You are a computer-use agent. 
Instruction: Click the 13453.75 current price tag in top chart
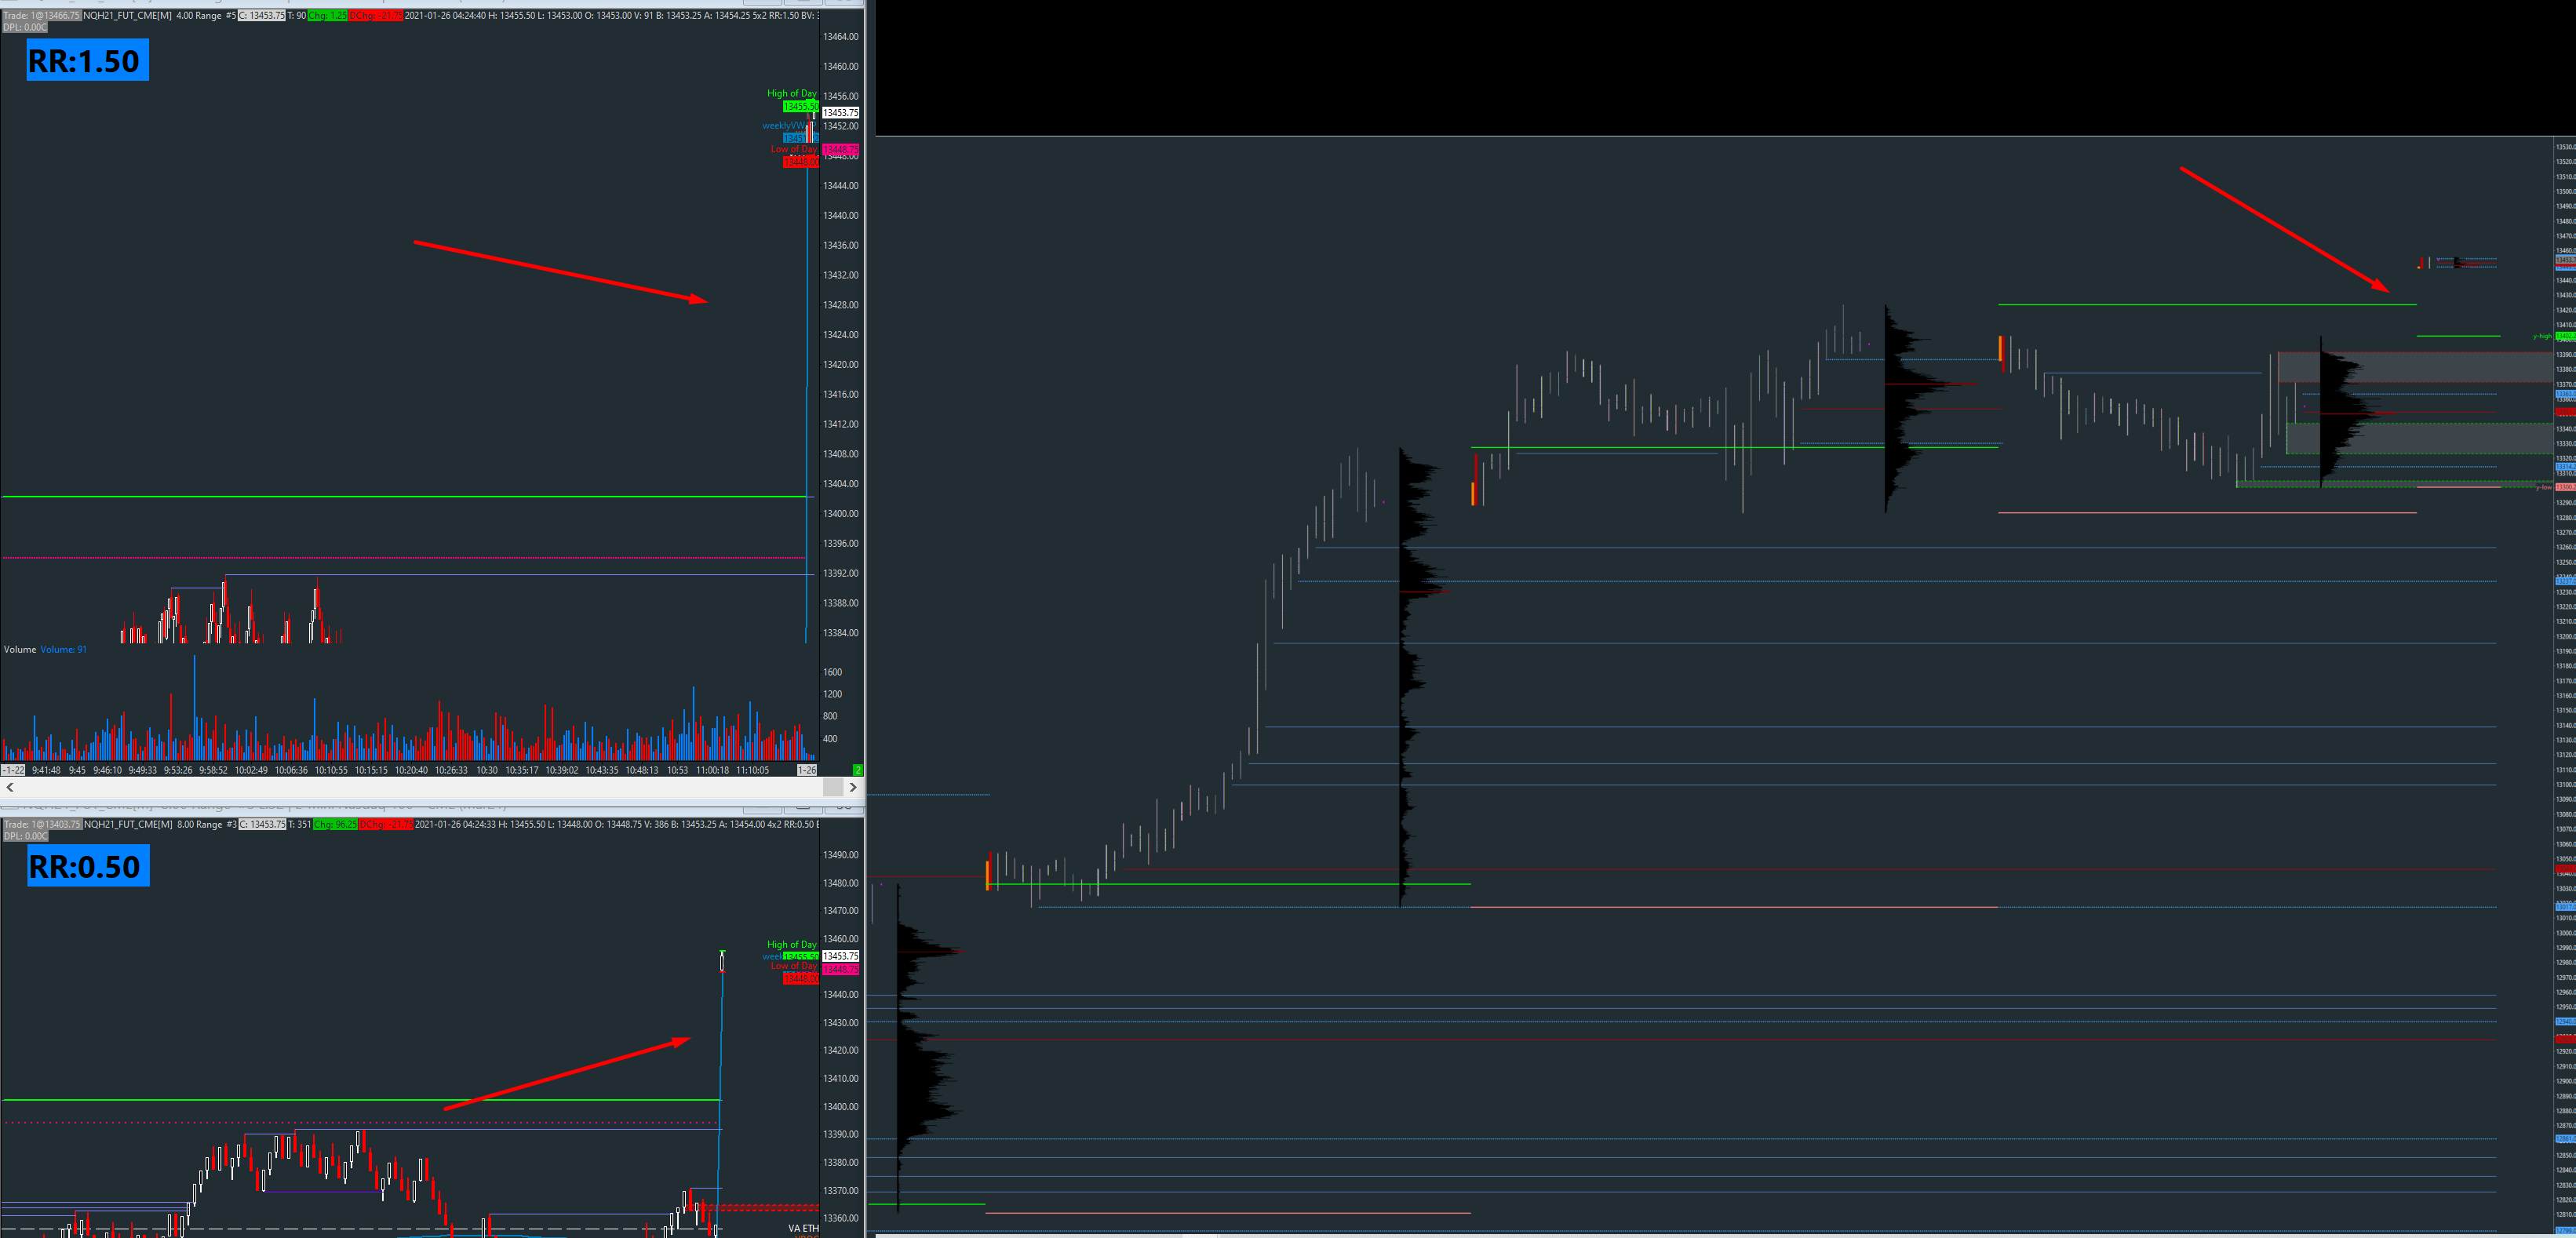840,113
